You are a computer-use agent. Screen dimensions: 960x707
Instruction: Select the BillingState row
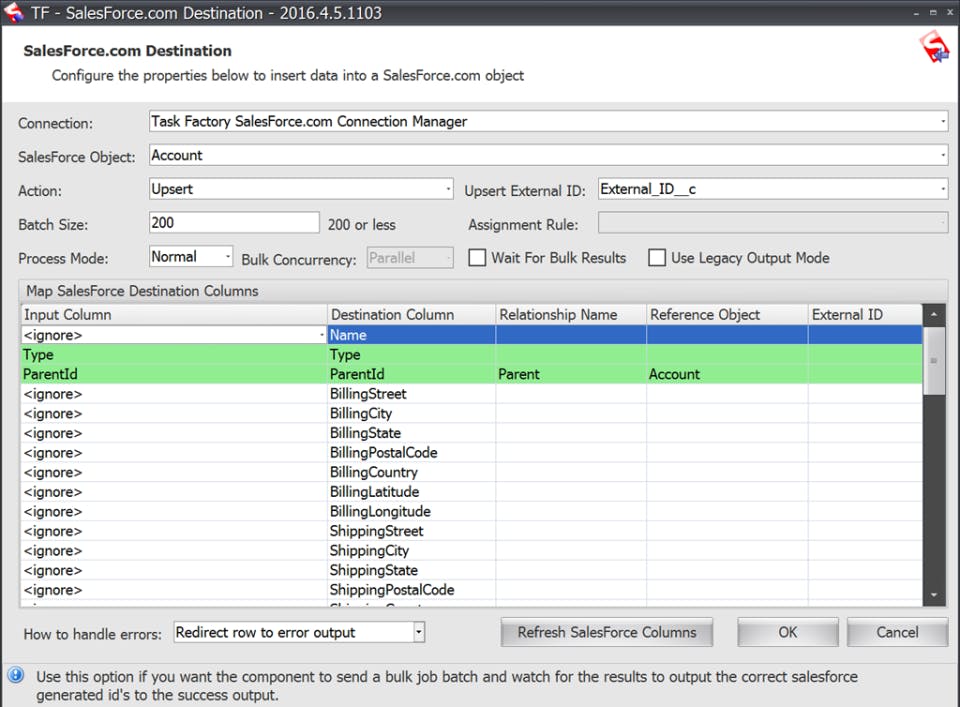click(471, 433)
